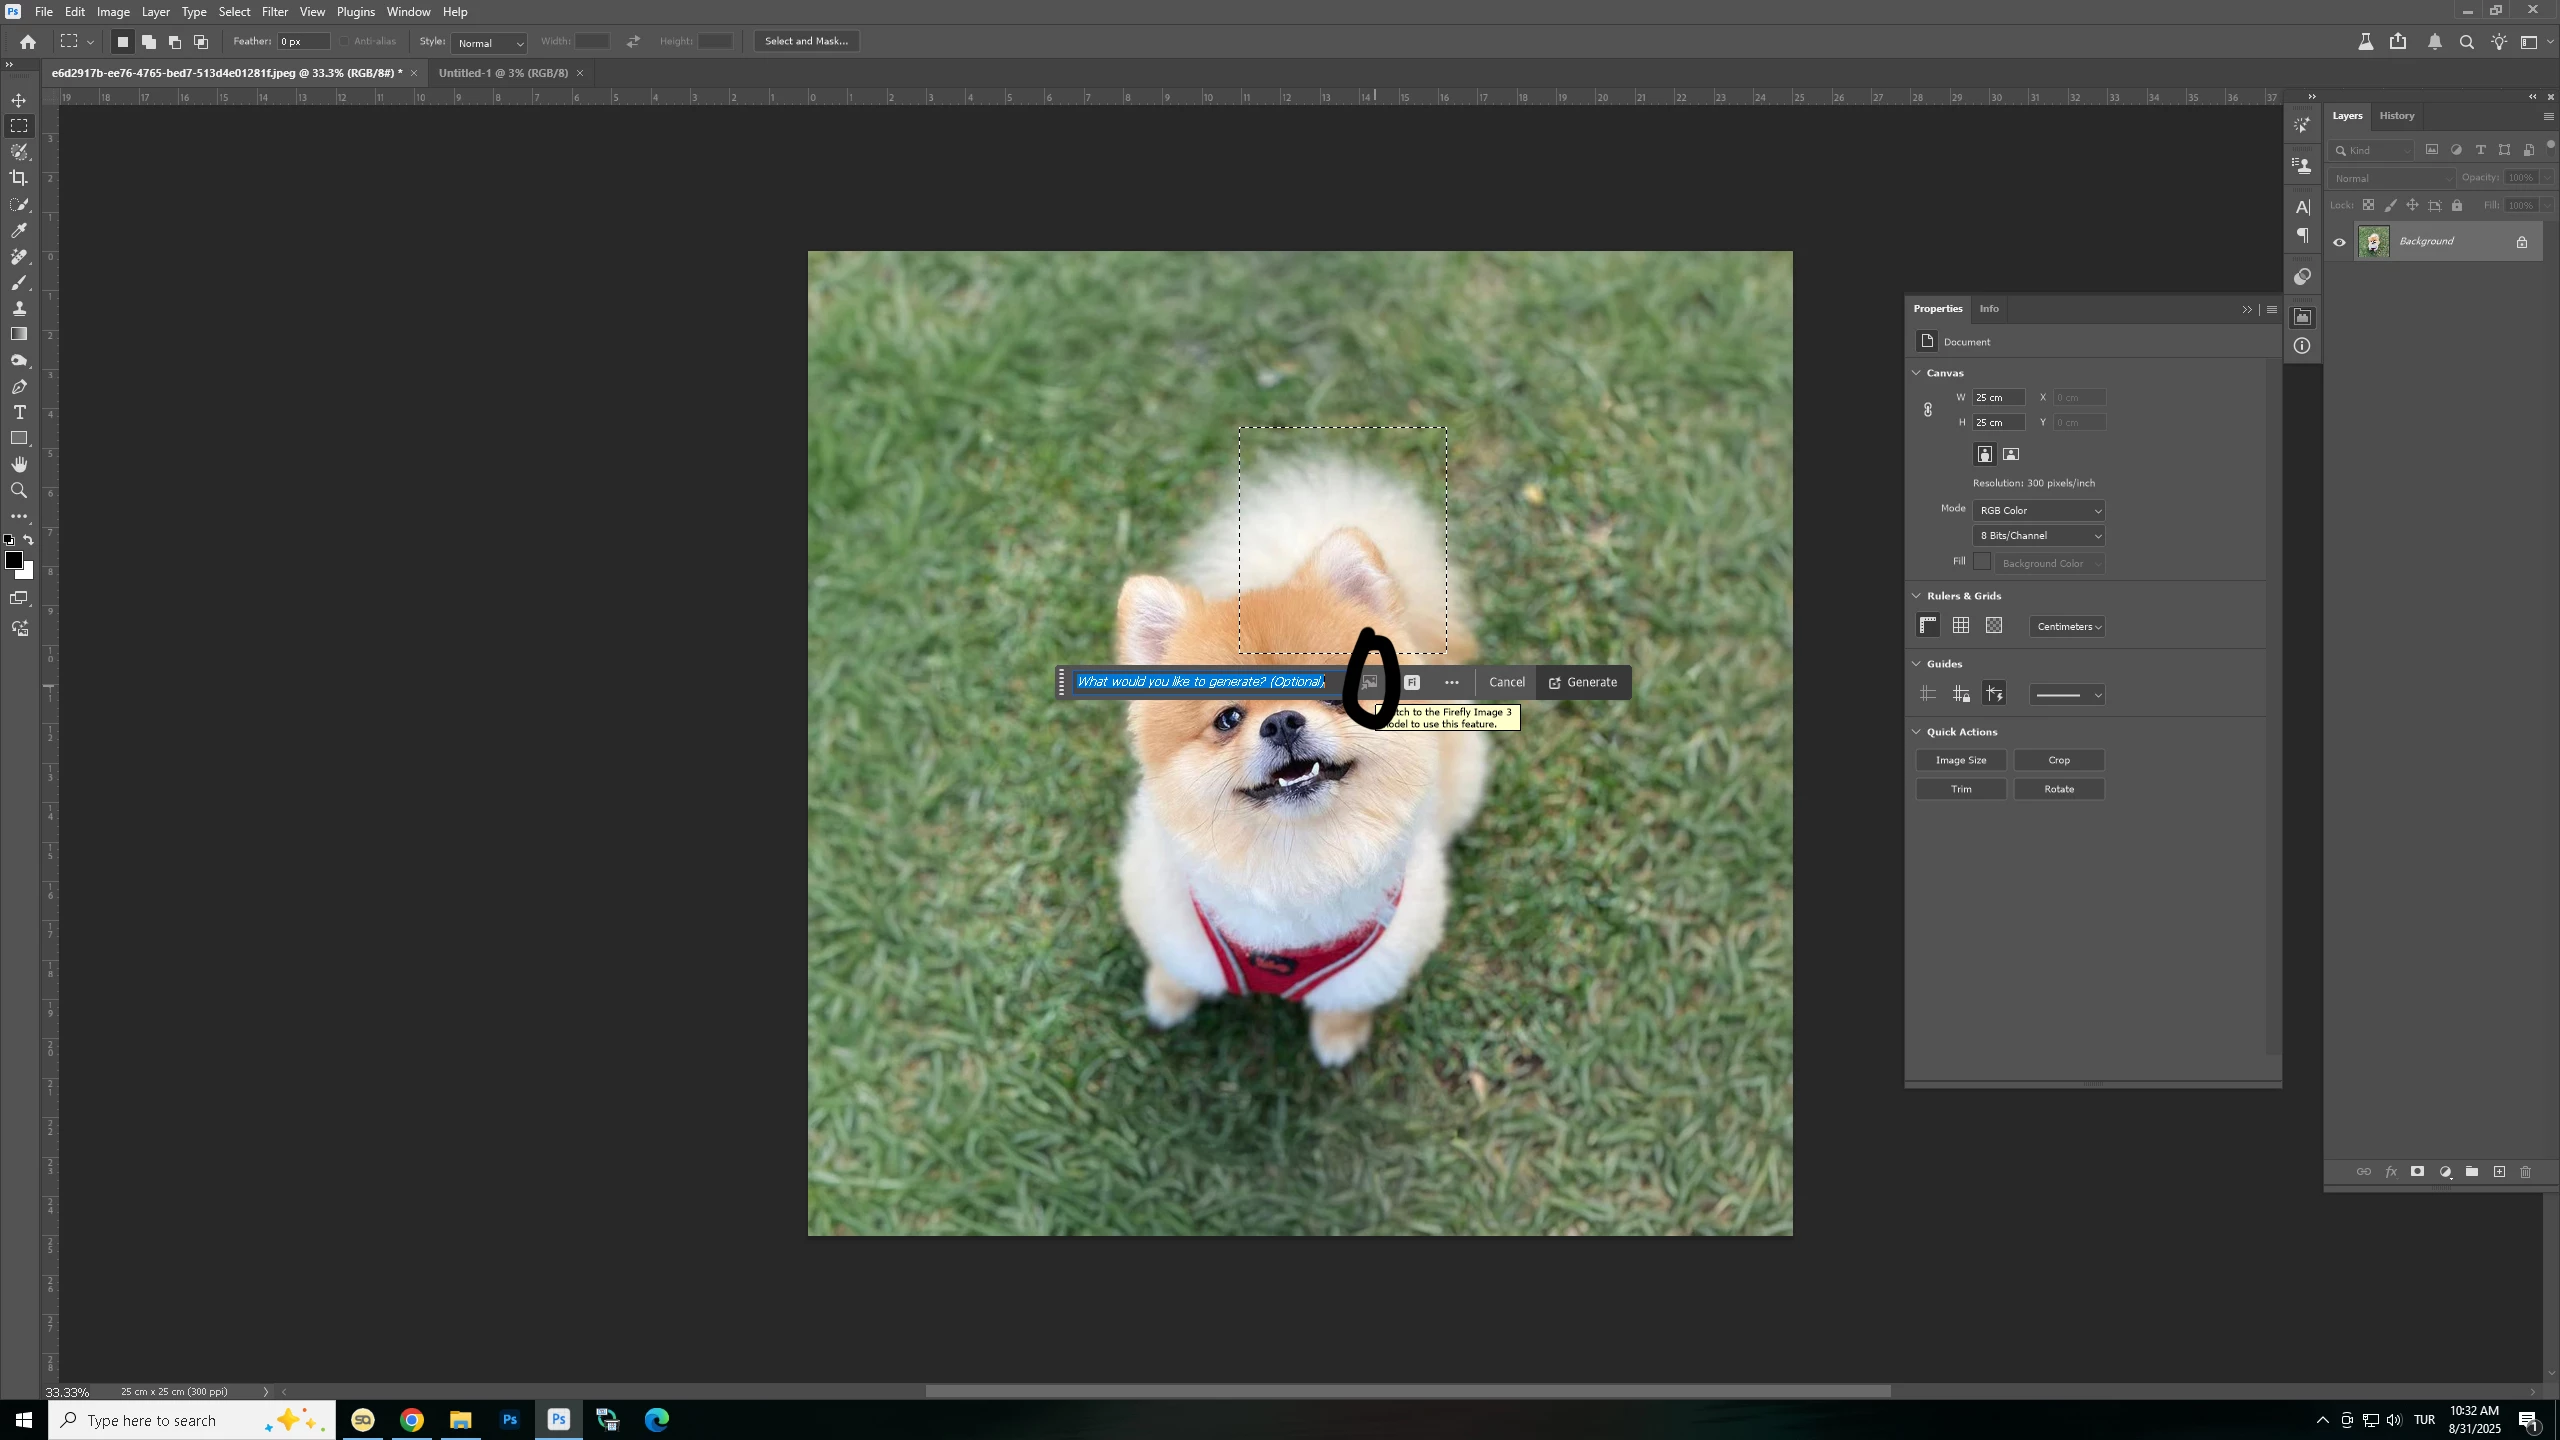The image size is (2560, 1440).
Task: Click the Home icon
Action: pos(28,42)
